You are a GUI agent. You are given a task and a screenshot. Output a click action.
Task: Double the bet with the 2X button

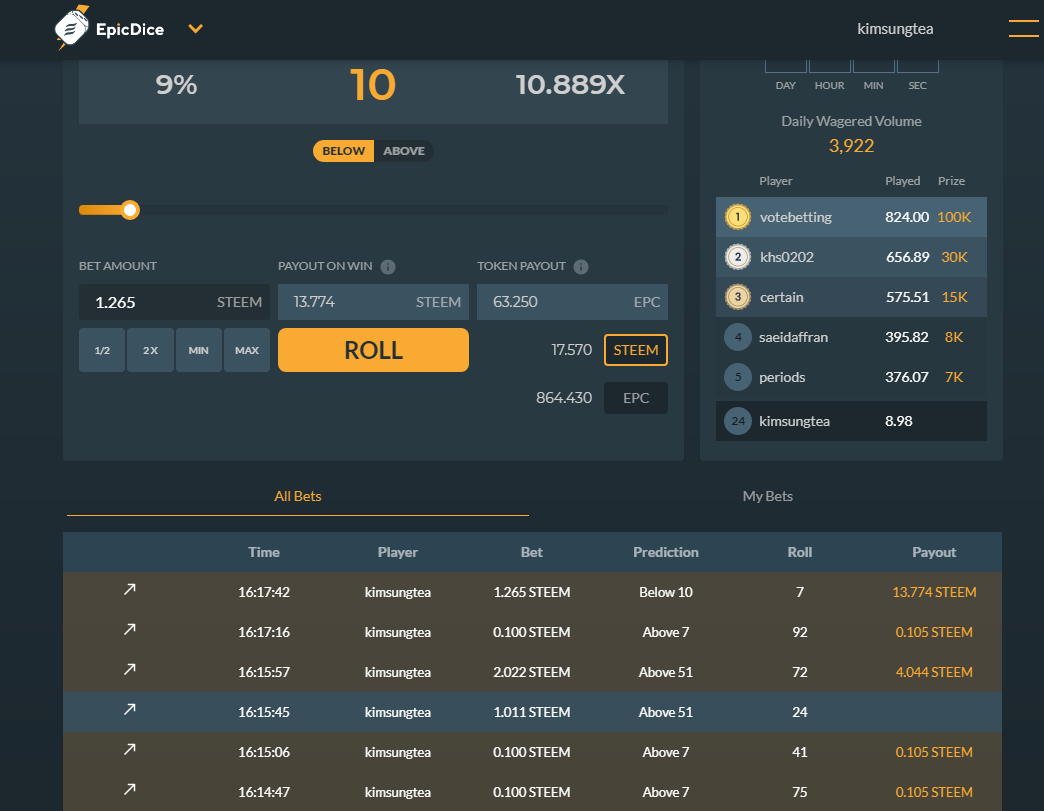coord(150,350)
